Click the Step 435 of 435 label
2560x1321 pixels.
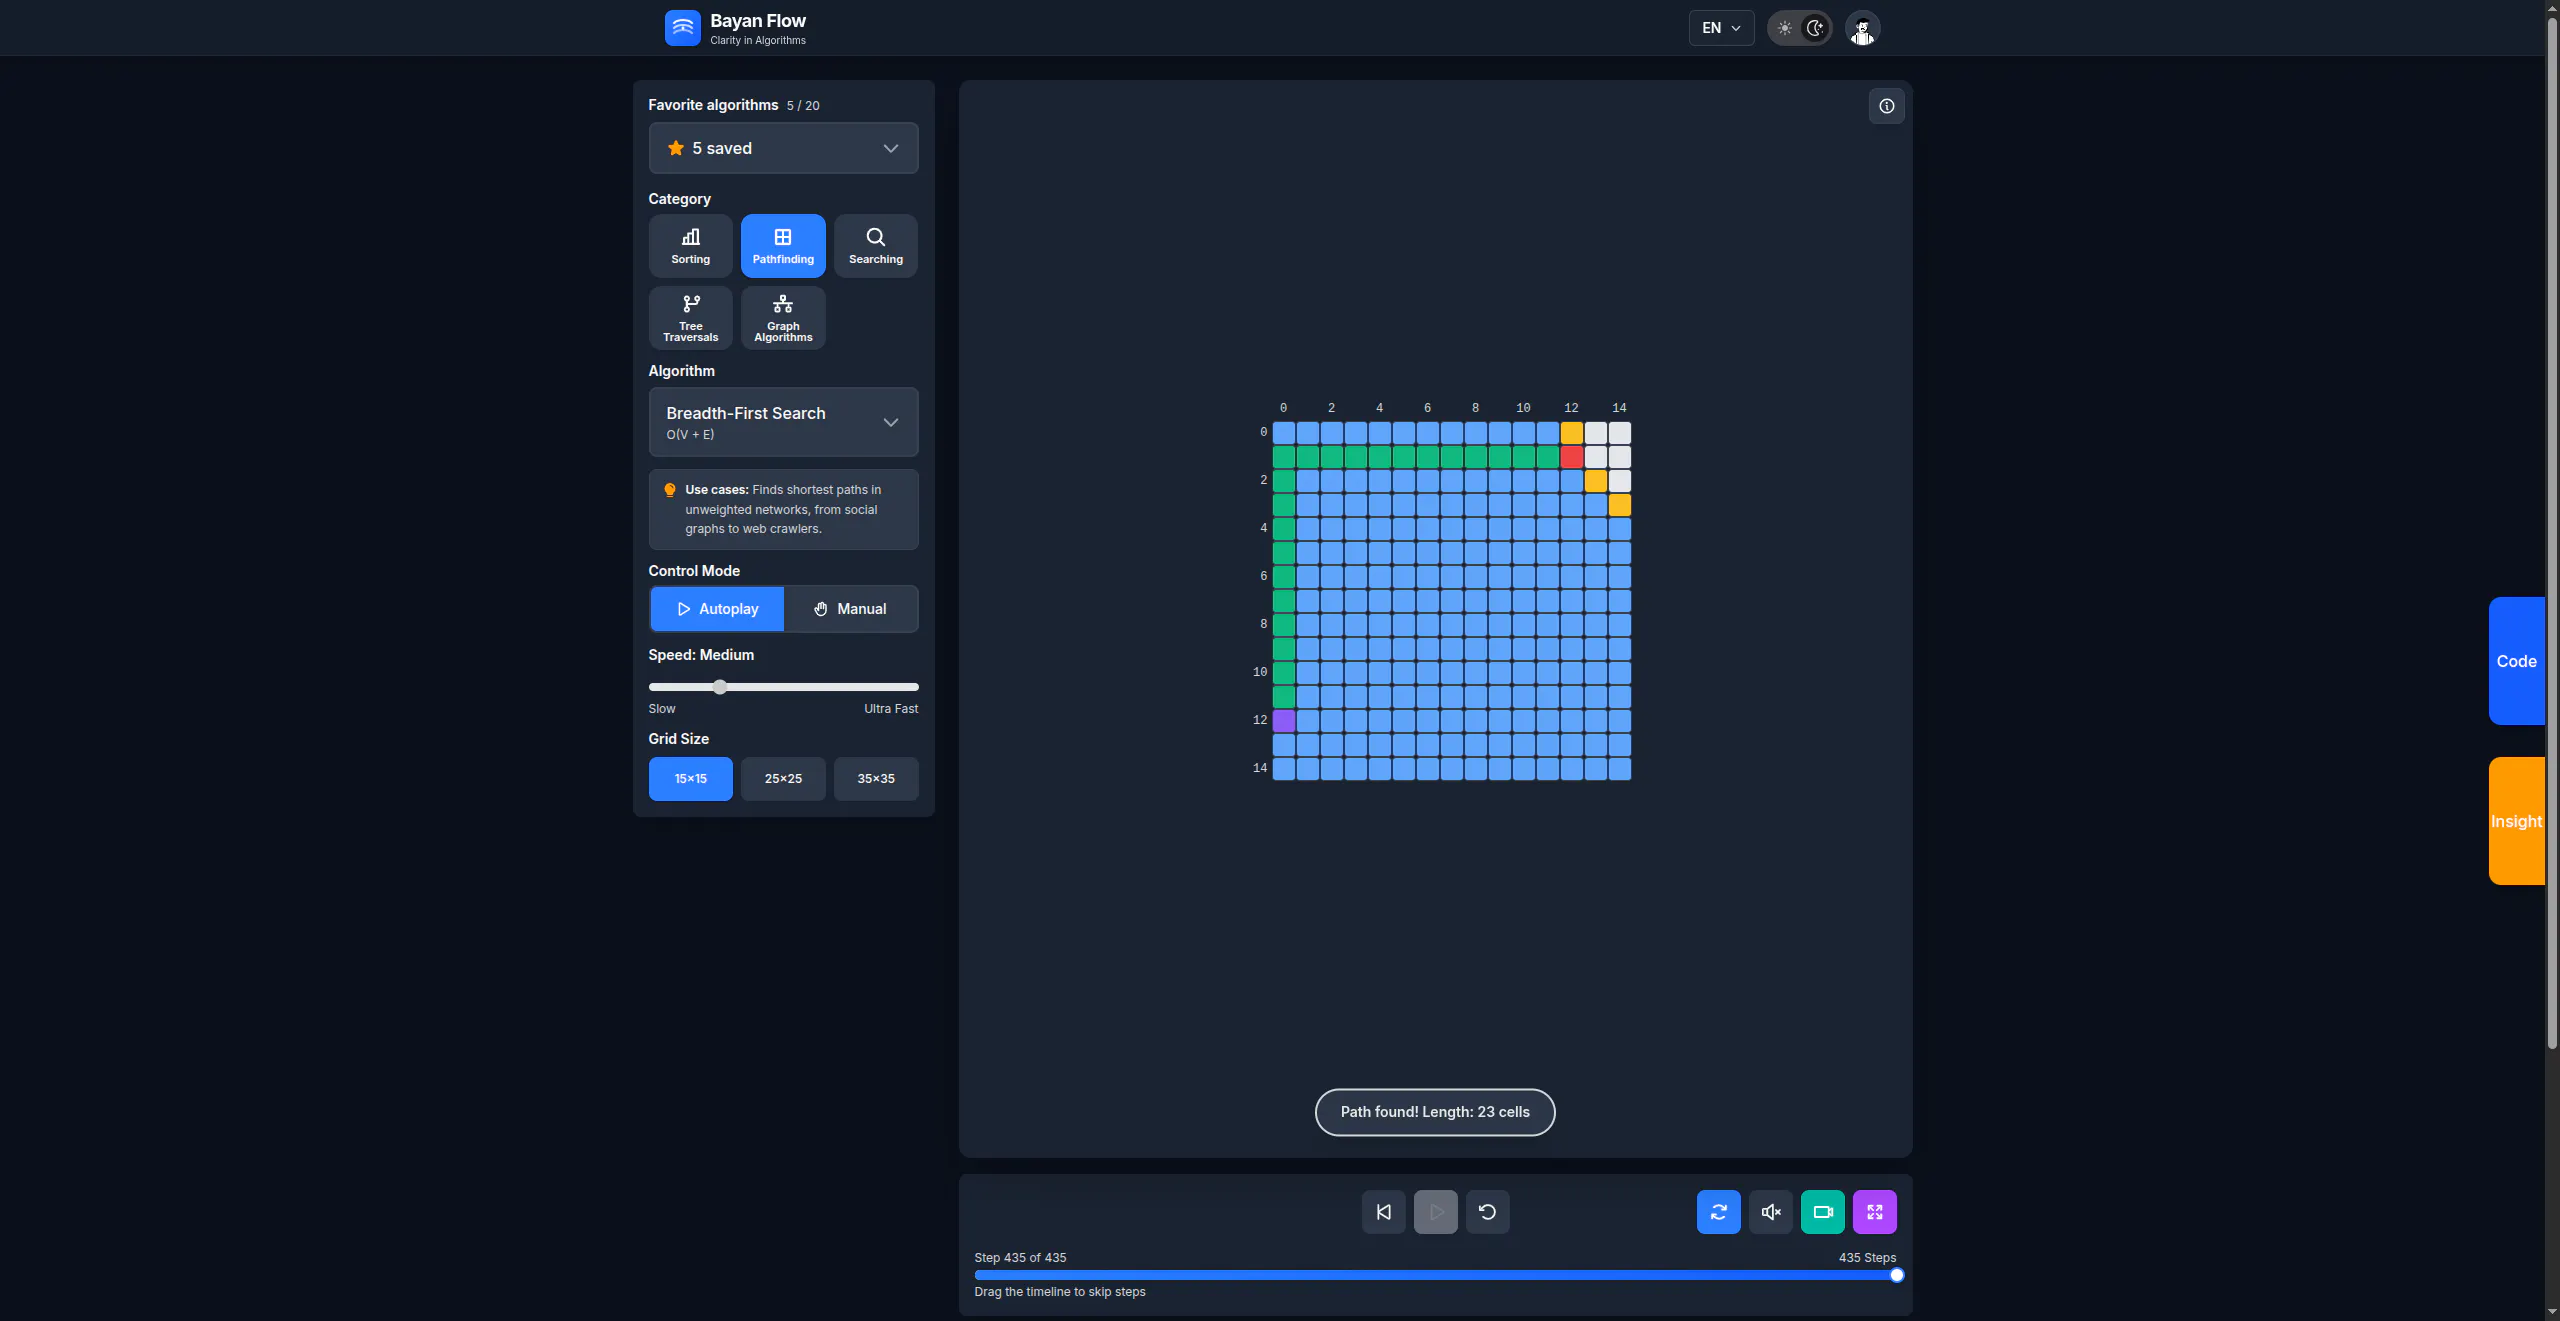click(x=1020, y=1258)
